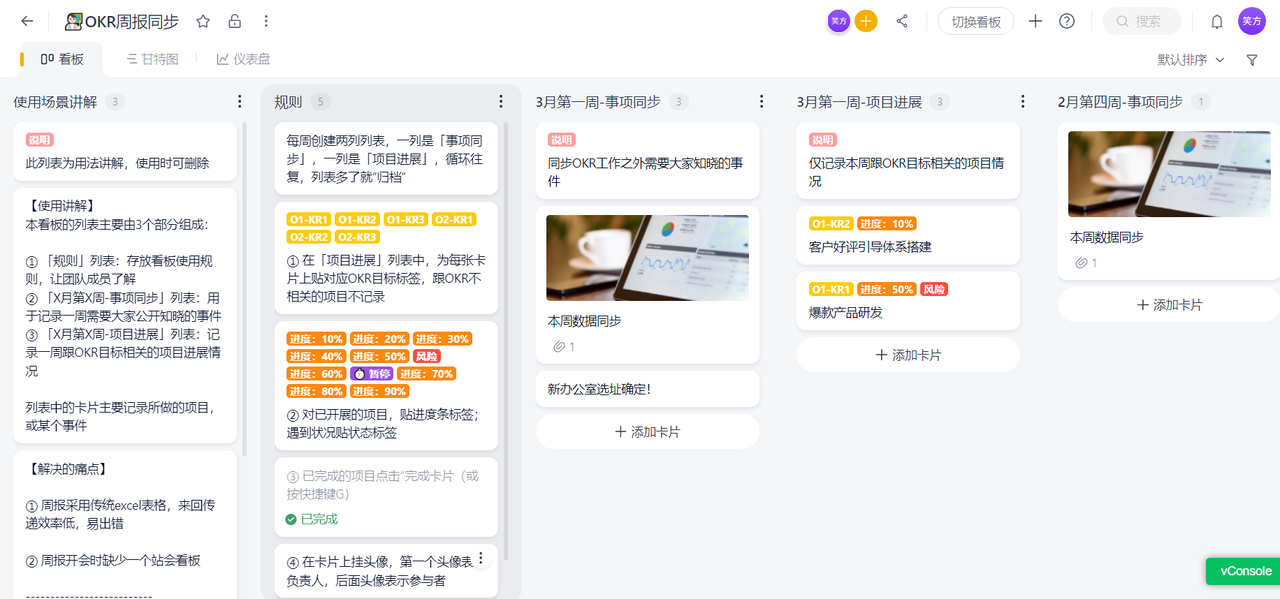Open the 规则 list options menu
The height and width of the screenshot is (599, 1280).
click(500, 101)
